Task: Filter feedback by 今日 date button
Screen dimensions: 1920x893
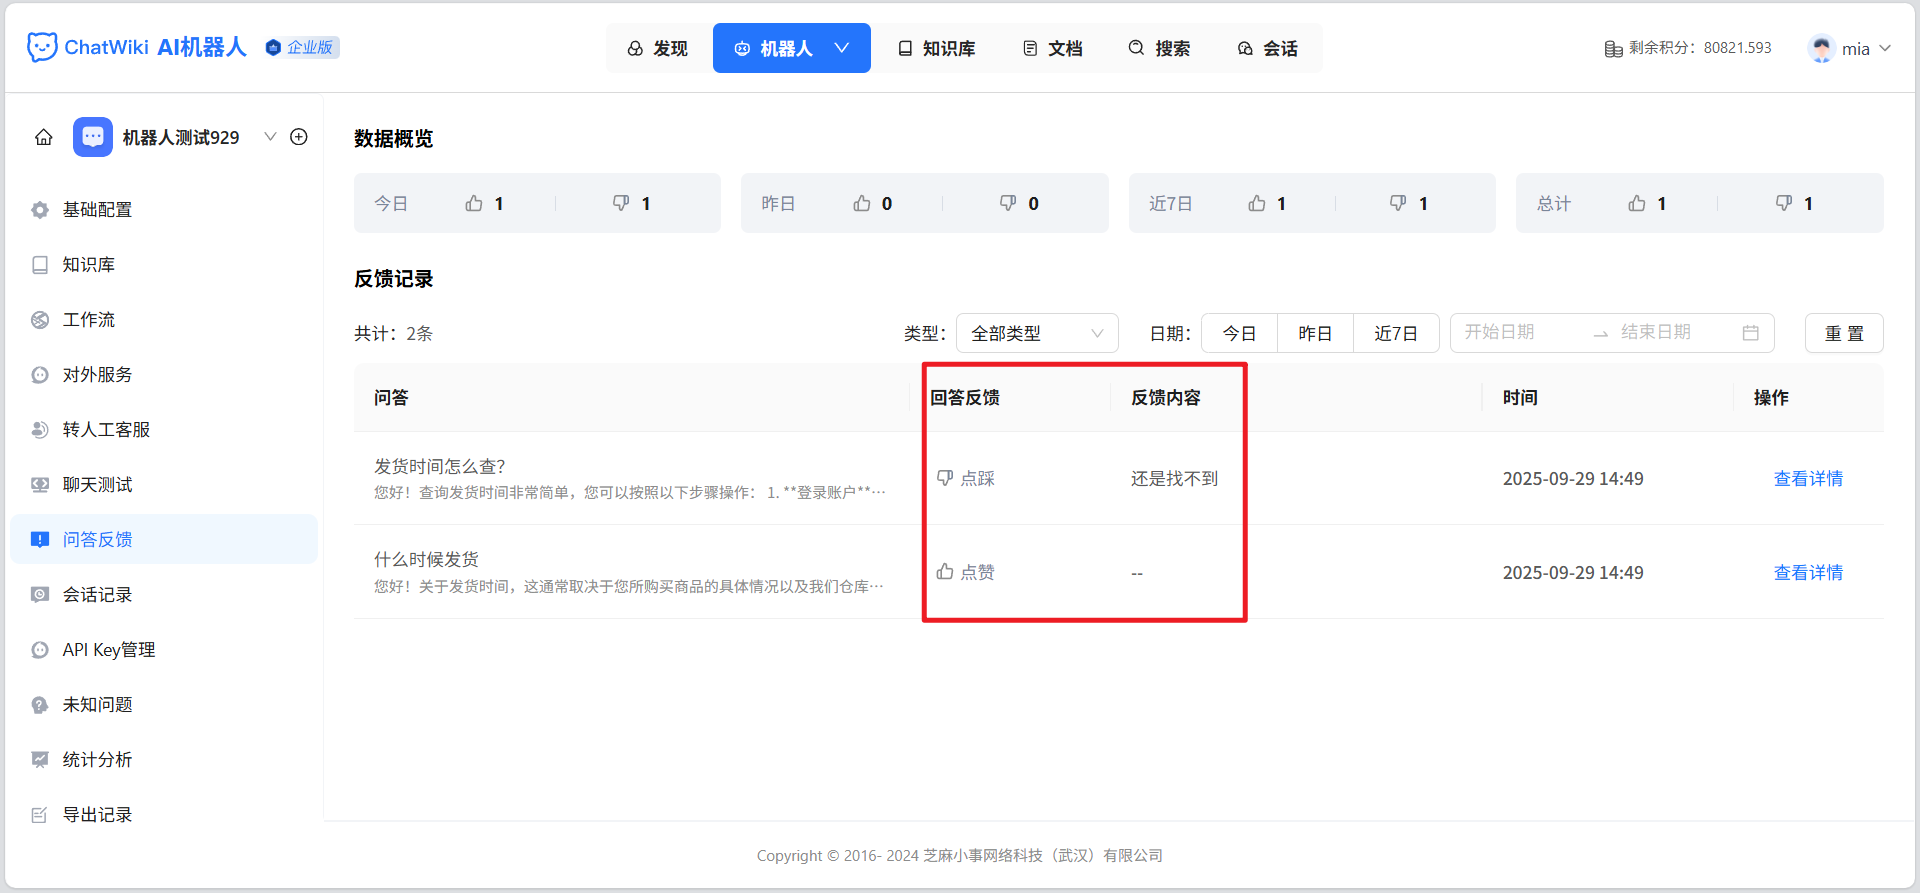Action: (x=1239, y=333)
